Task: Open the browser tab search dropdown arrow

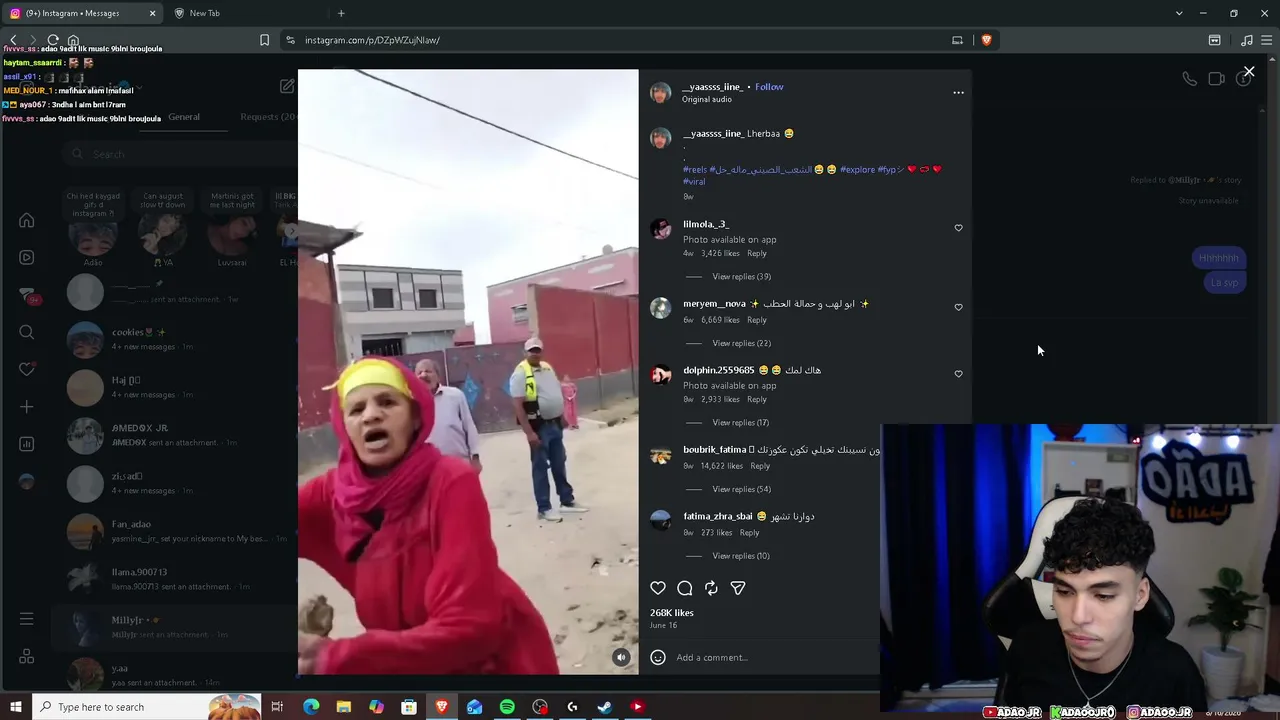Action: coord(1179,13)
